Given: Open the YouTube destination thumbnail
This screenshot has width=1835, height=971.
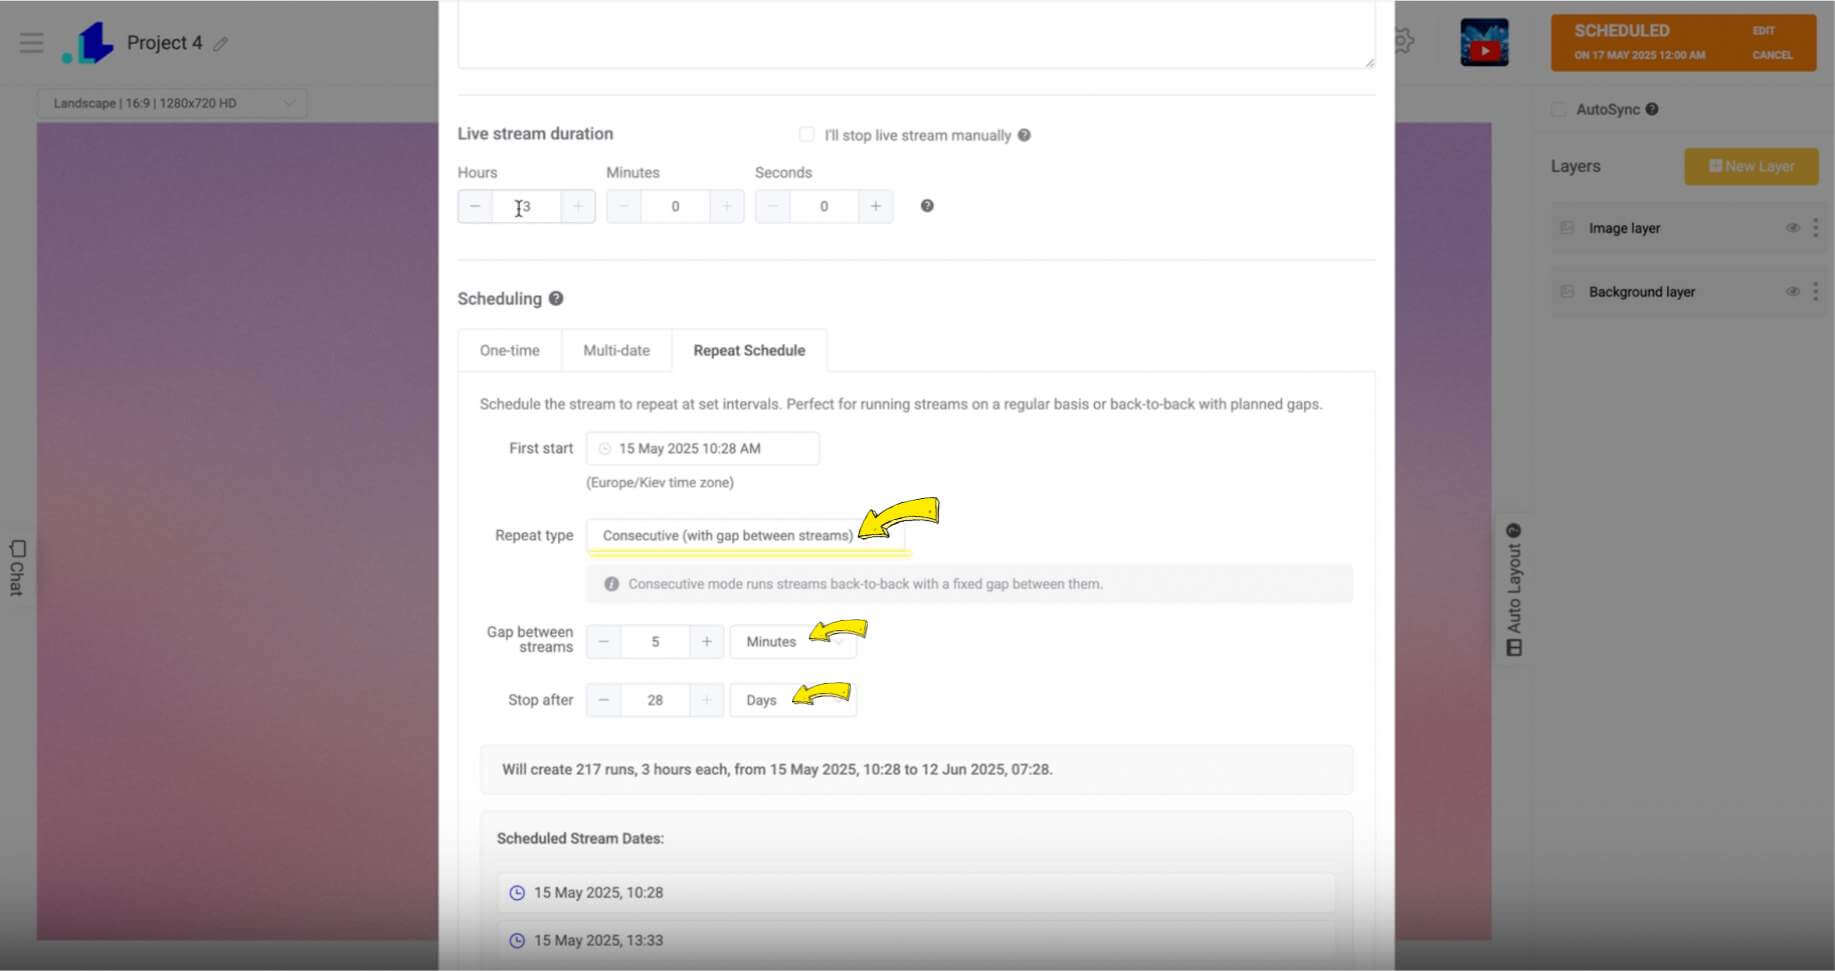Looking at the screenshot, I should pos(1484,43).
